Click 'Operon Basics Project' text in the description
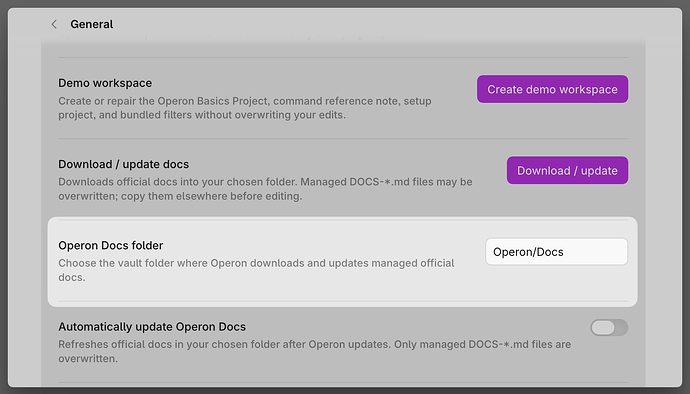Image resolution: width=690 pixels, height=394 pixels. pyautogui.click(x=213, y=101)
